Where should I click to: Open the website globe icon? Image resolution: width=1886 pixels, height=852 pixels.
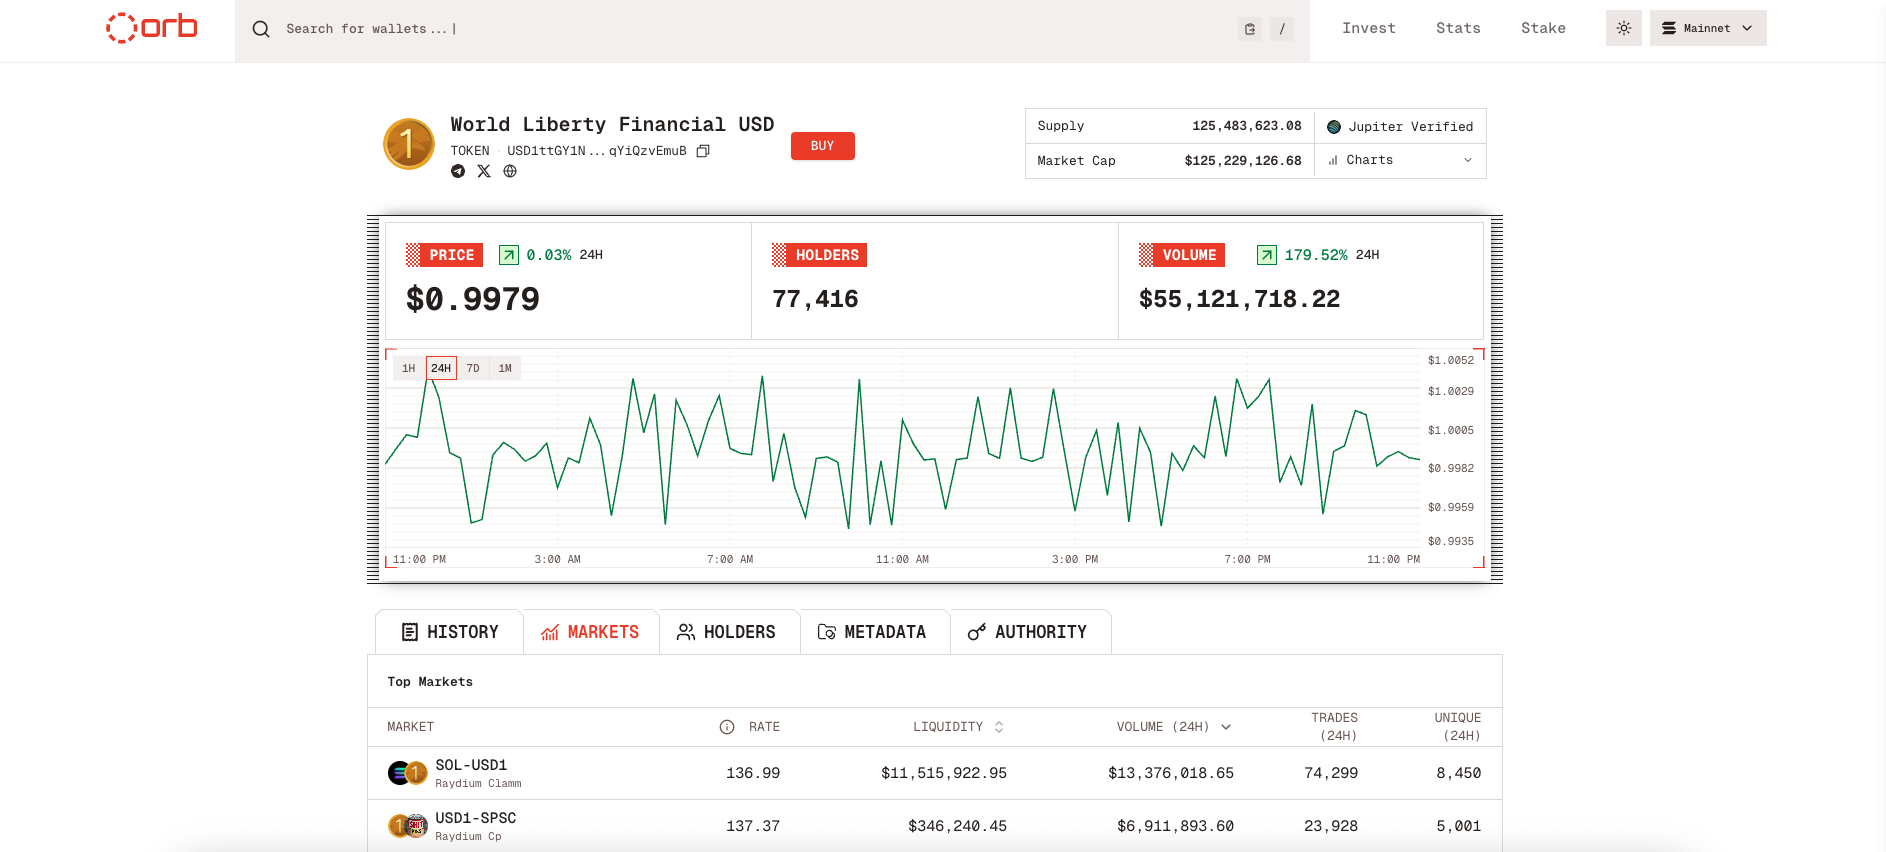click(510, 171)
